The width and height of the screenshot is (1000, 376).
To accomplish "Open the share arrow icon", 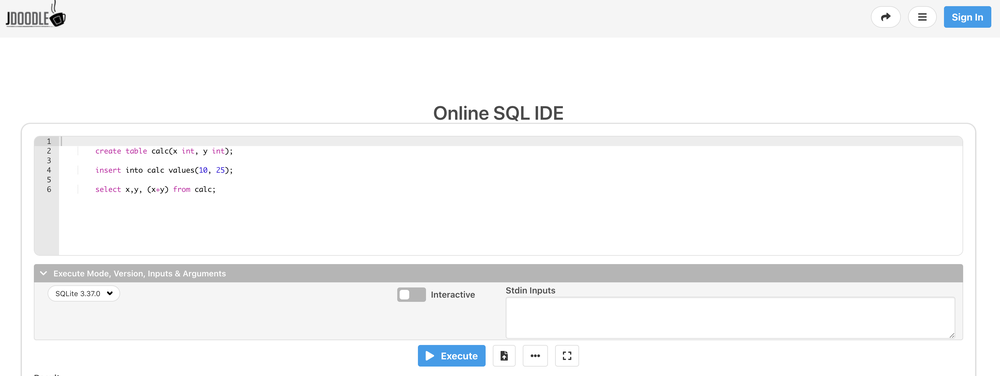I will (885, 17).
